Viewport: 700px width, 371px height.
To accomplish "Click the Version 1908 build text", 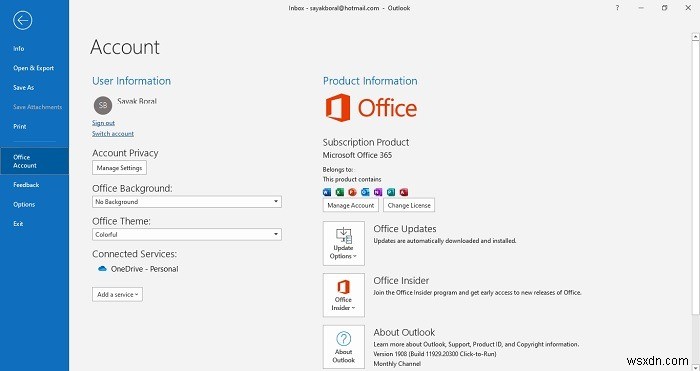I will tap(435, 354).
